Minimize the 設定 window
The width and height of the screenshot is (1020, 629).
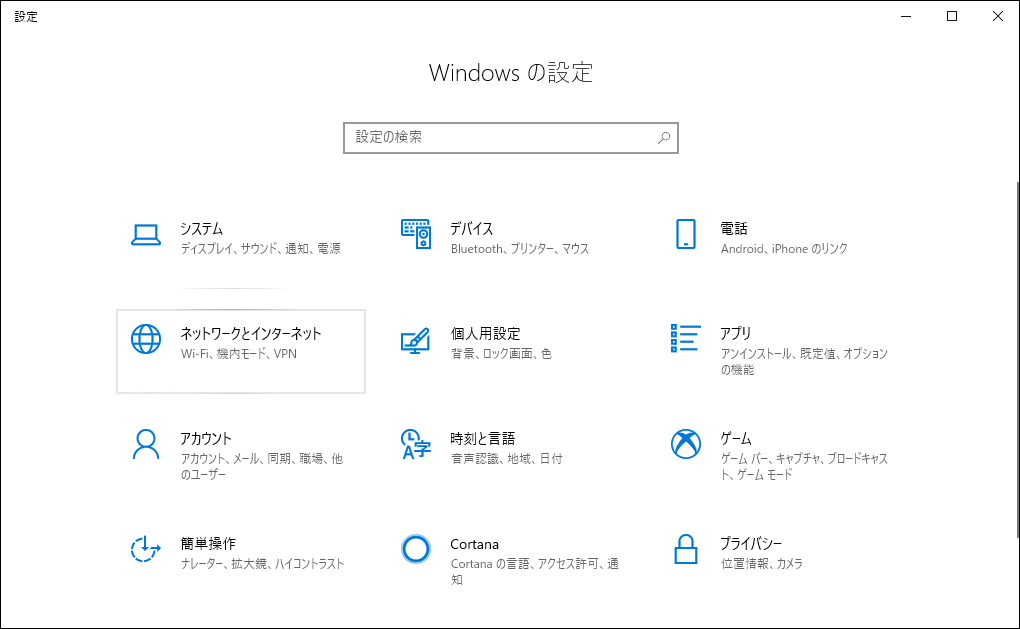click(x=906, y=16)
